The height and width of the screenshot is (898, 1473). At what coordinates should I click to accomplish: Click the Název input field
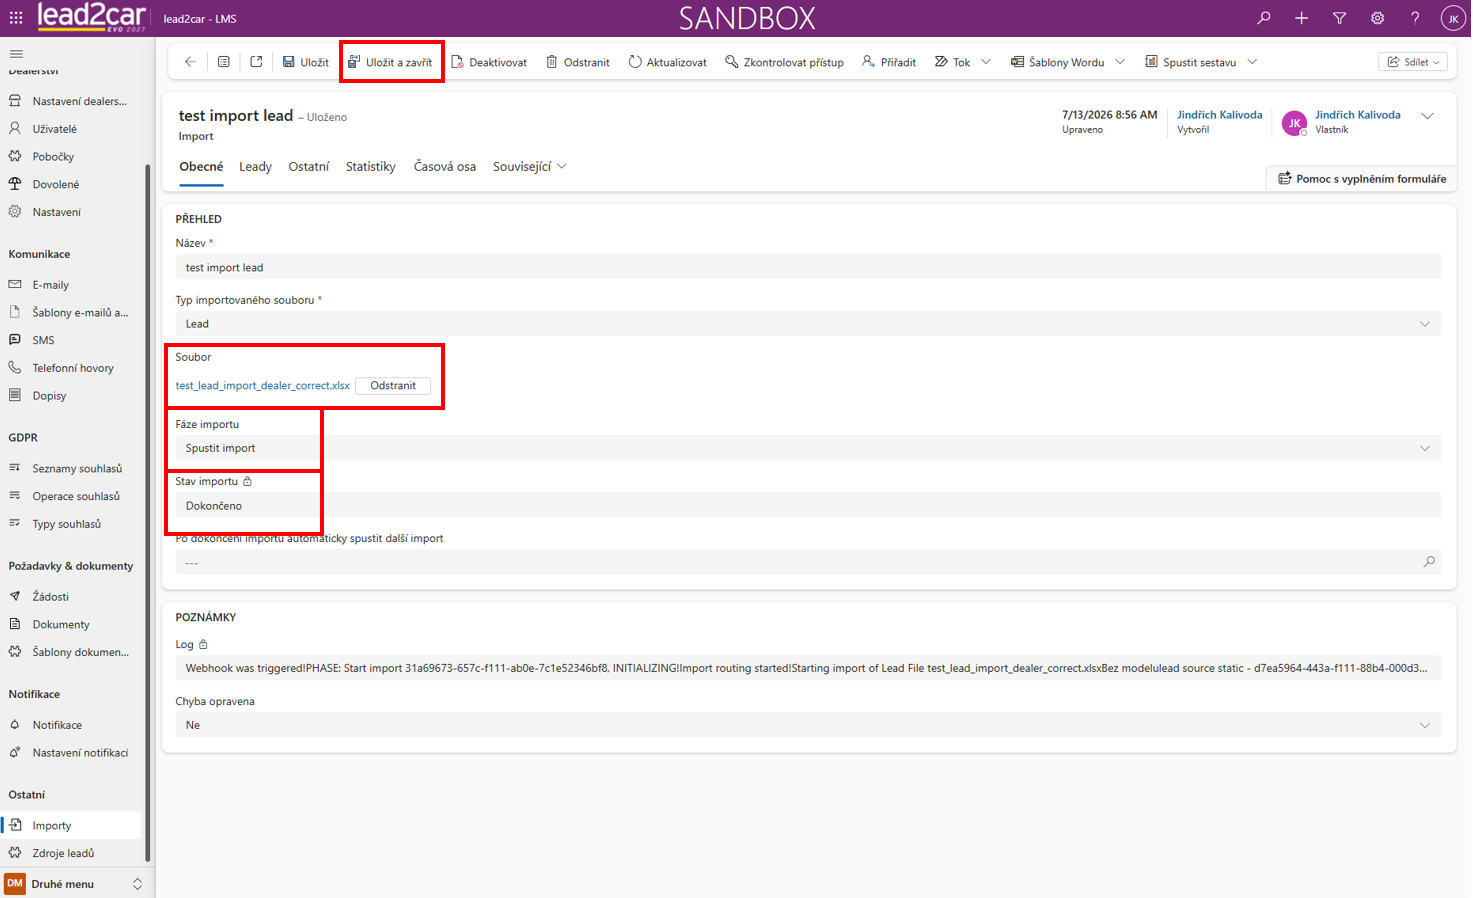(x=808, y=268)
